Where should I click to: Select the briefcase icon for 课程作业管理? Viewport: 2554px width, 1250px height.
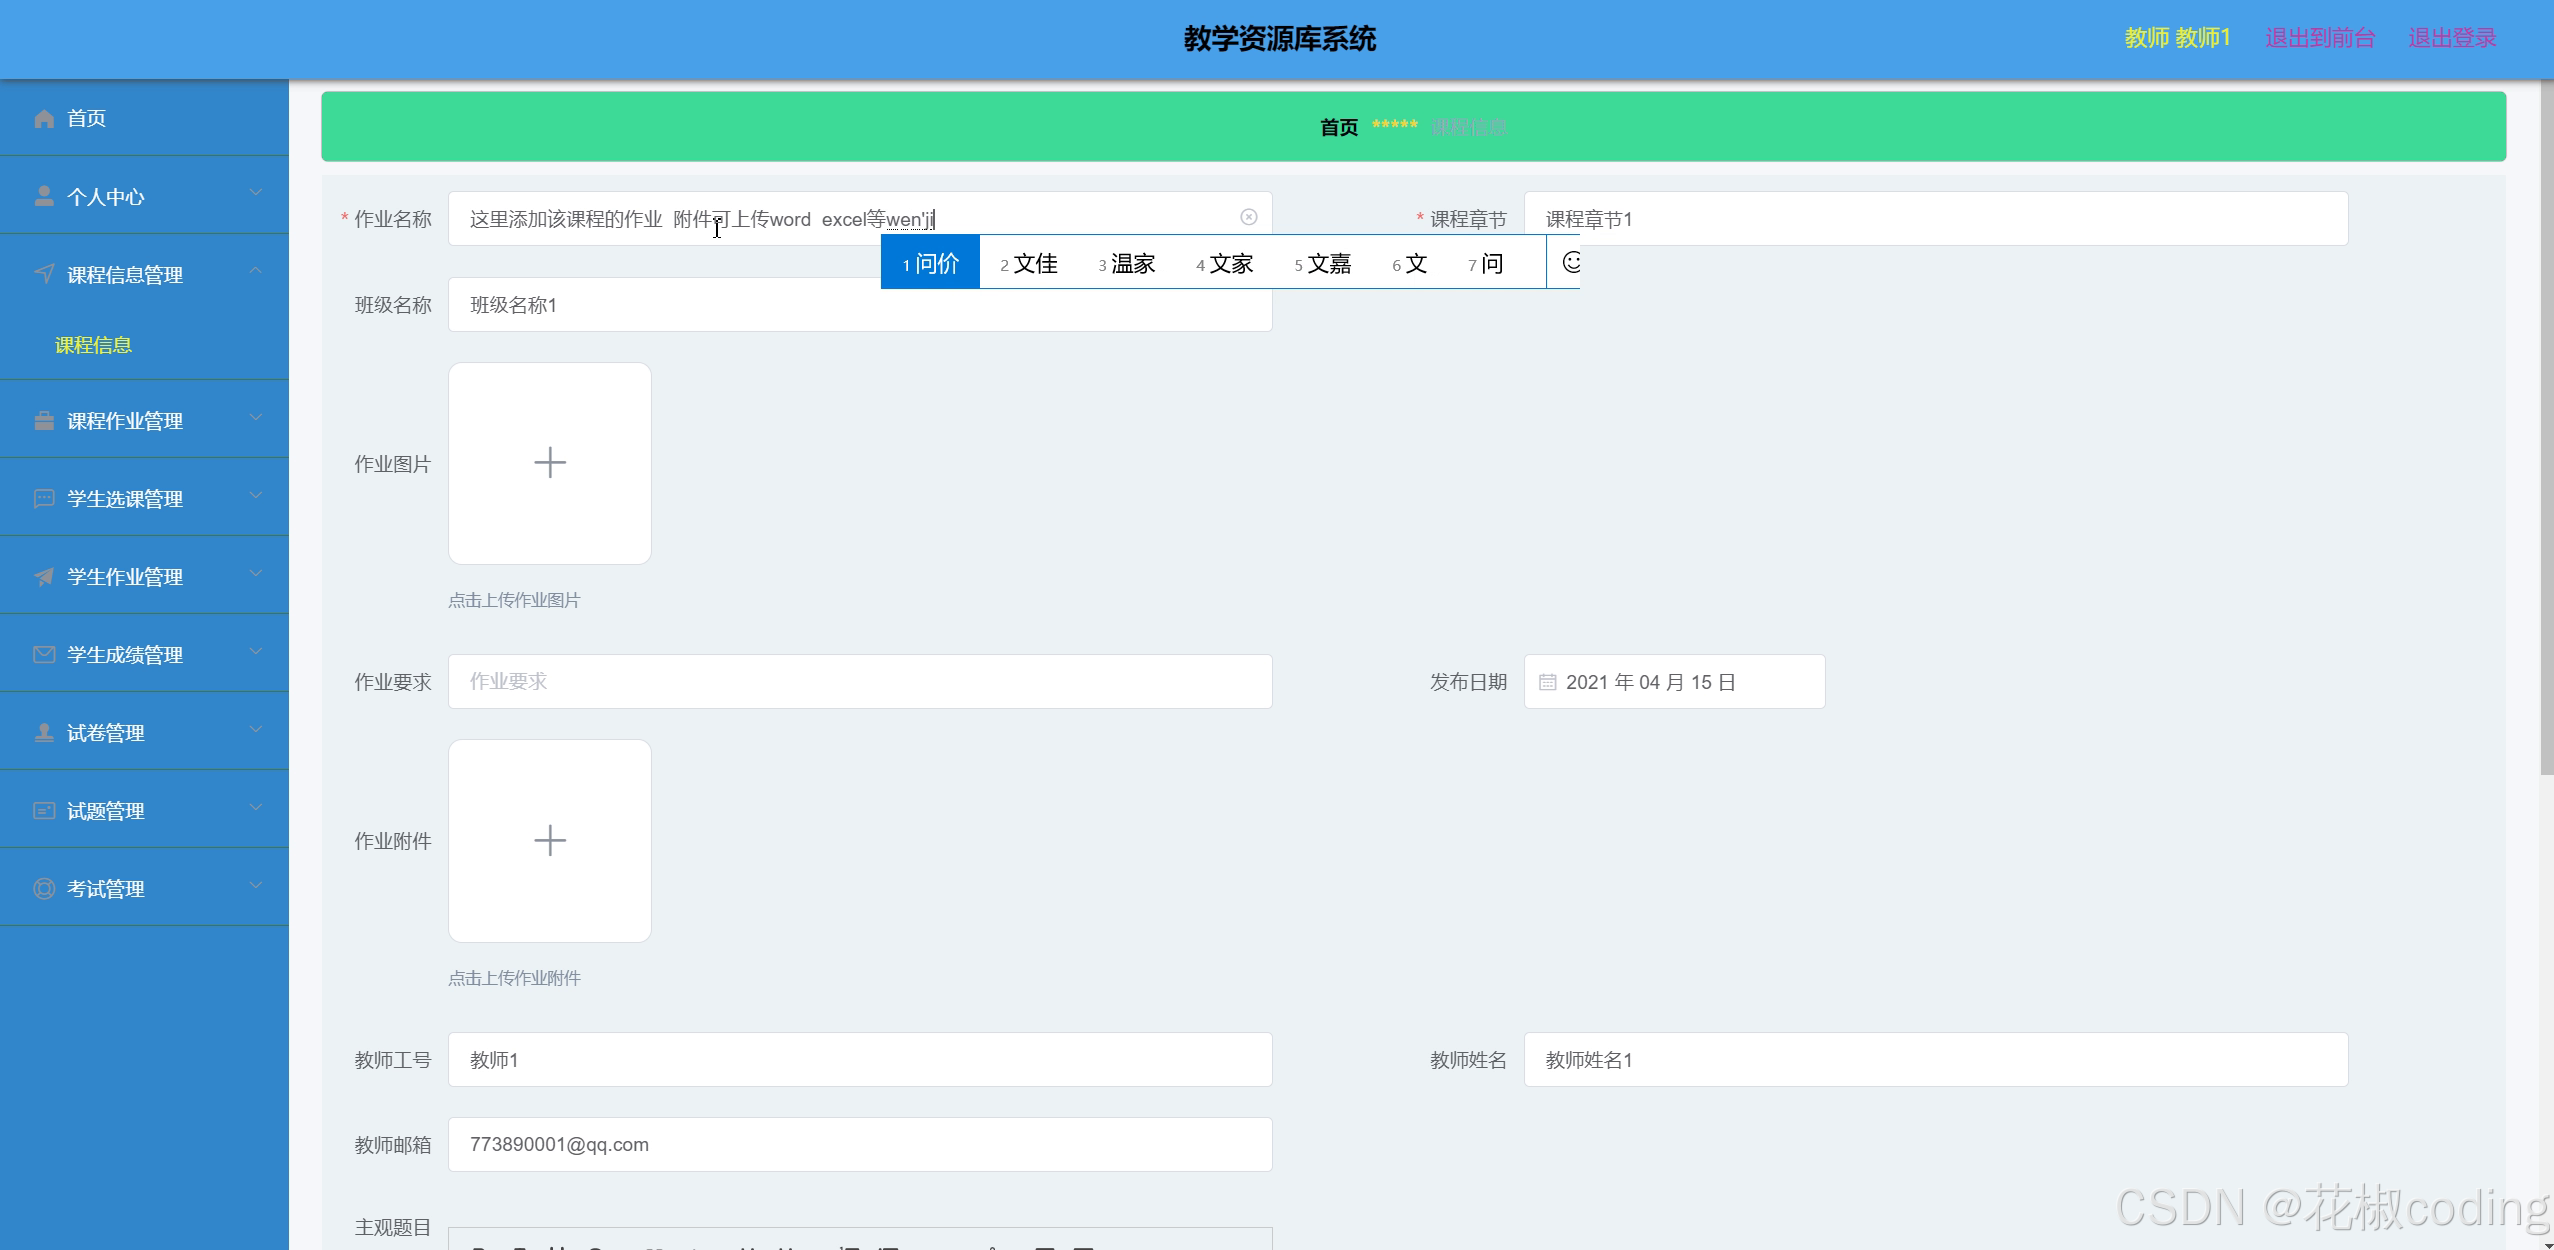[44, 420]
